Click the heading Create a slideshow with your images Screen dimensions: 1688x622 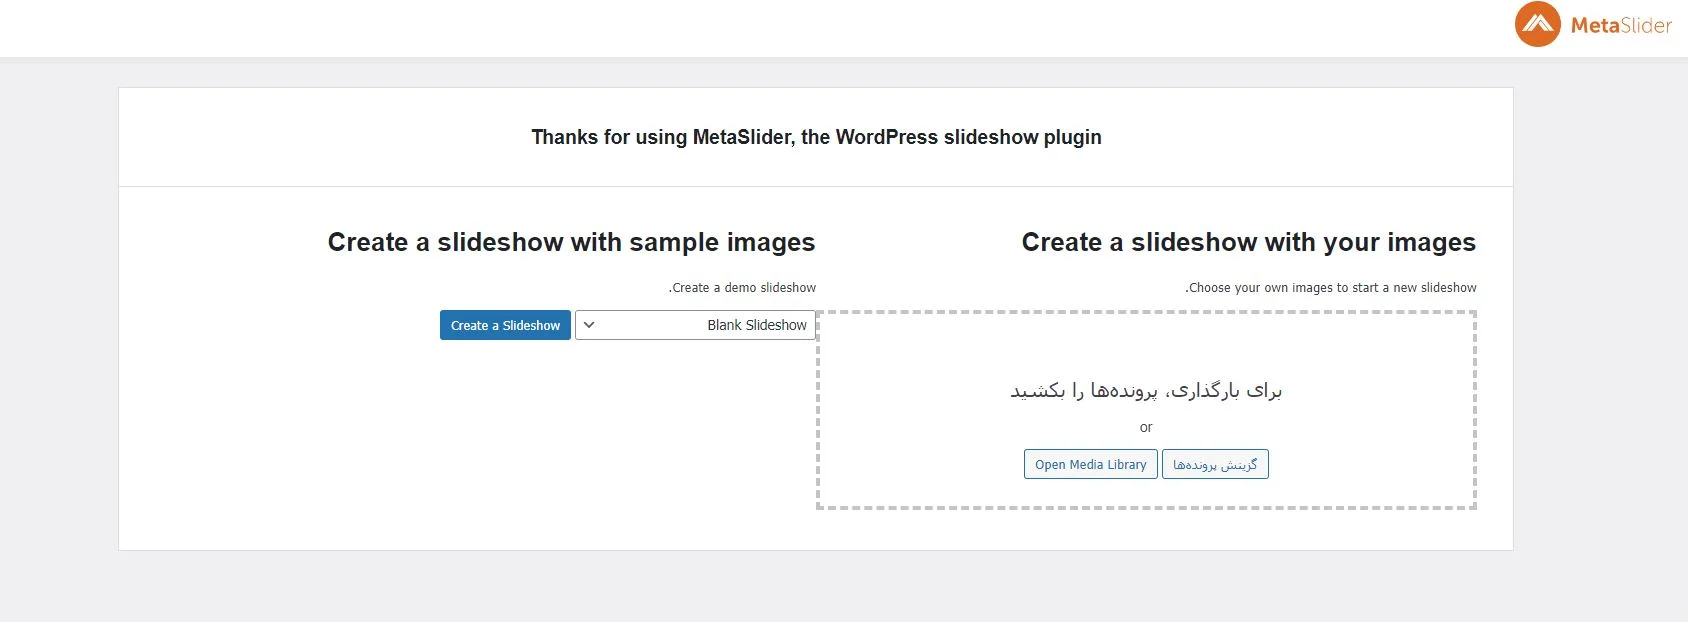(1247, 242)
